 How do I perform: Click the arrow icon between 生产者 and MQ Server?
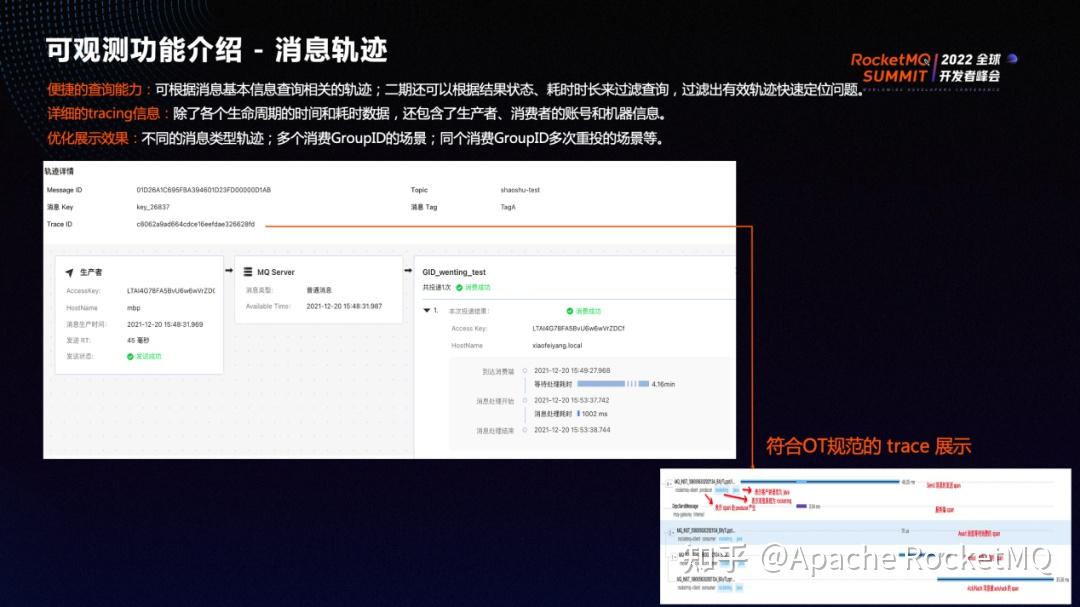click(229, 270)
